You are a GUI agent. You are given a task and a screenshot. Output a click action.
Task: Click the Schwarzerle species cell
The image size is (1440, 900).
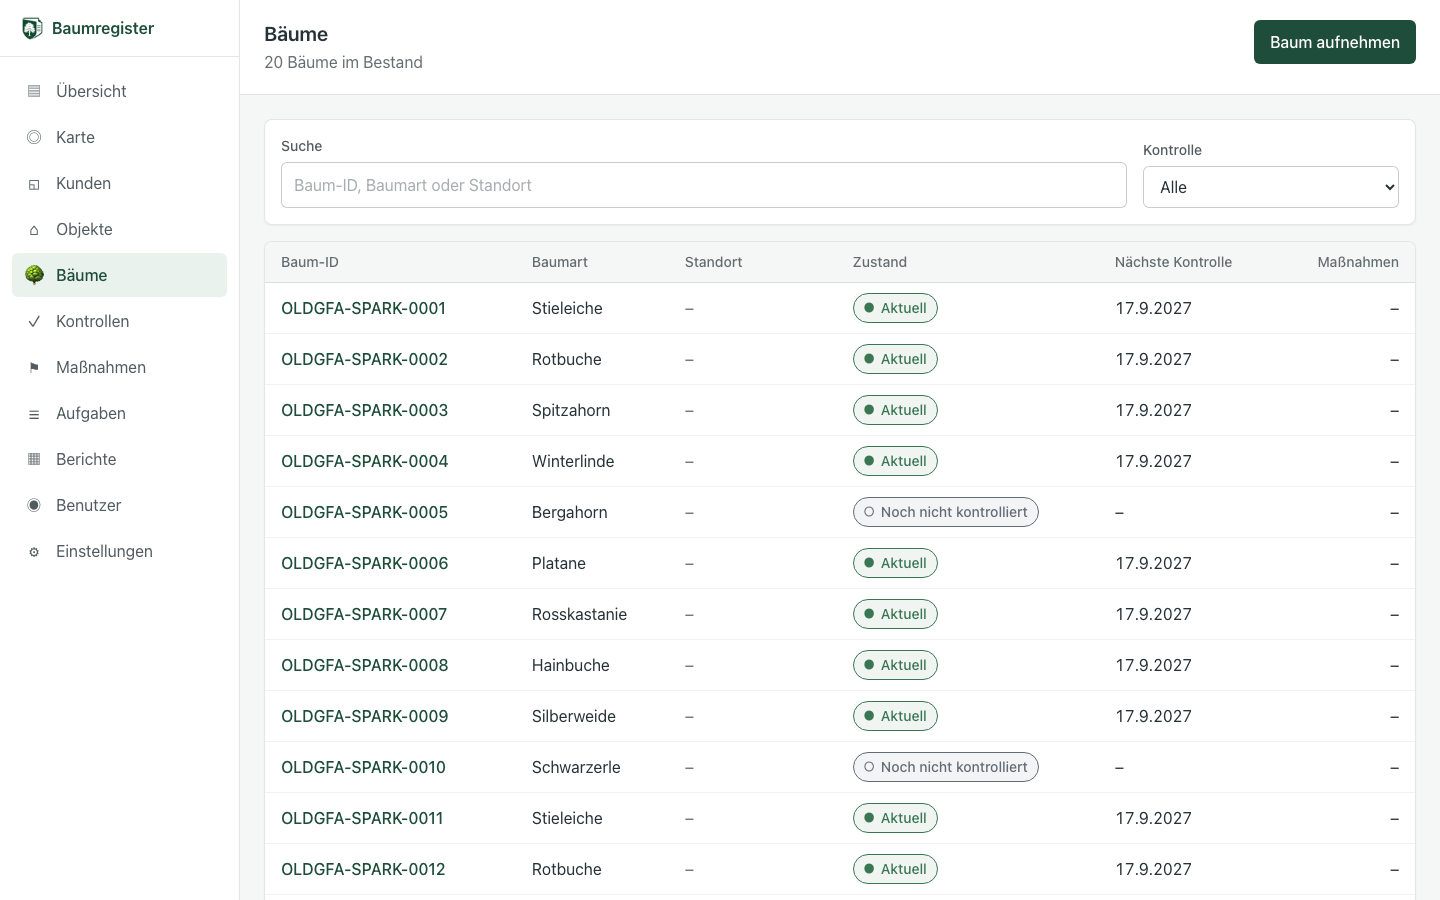576,767
